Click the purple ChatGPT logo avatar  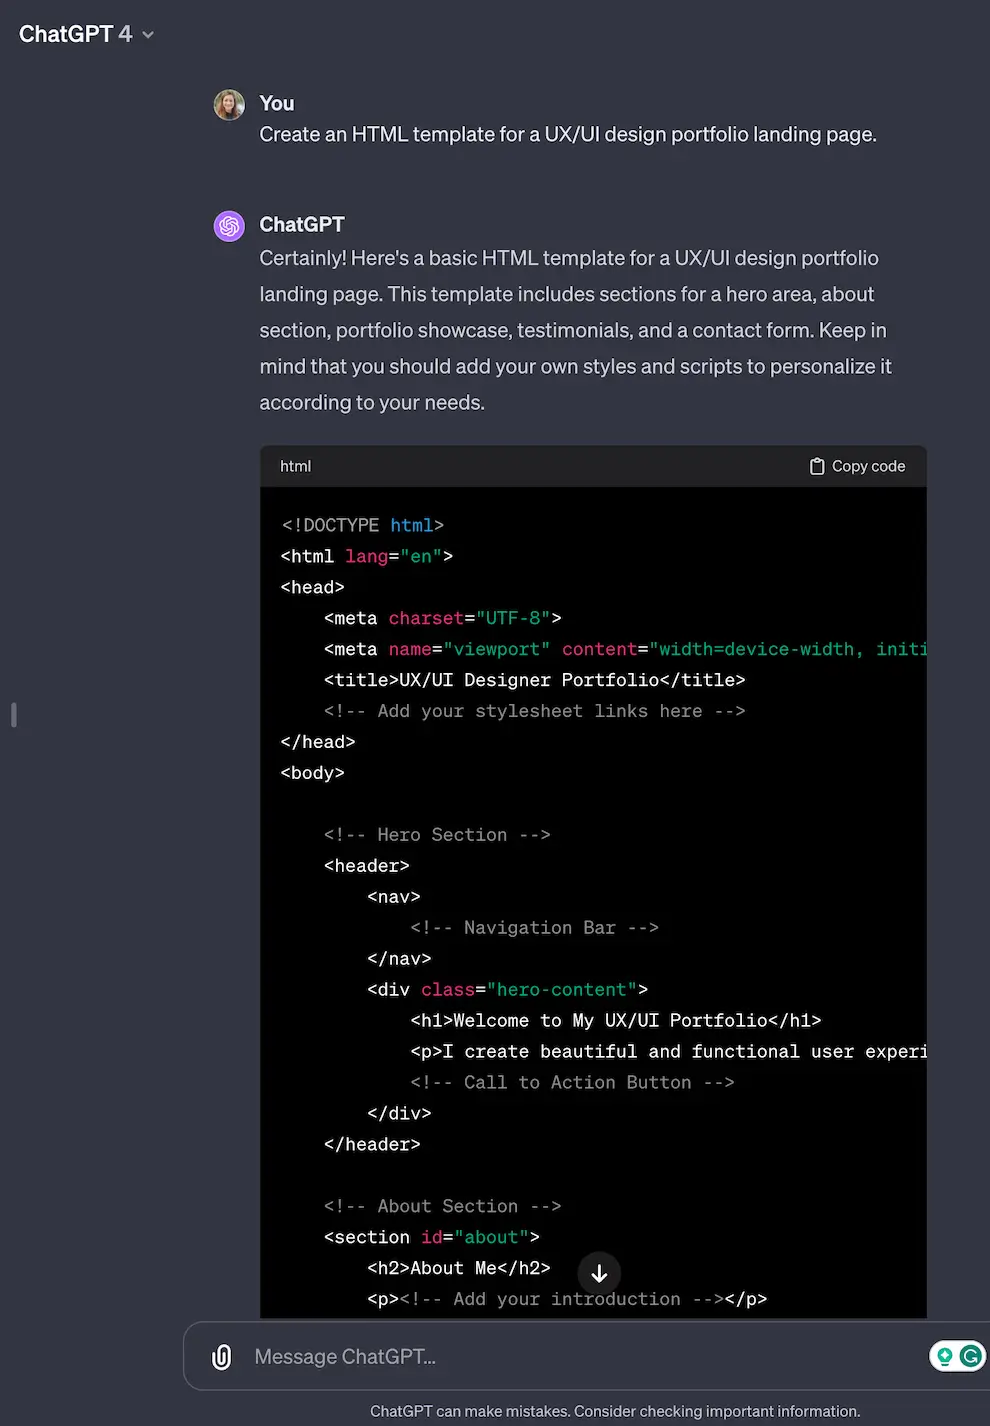[x=229, y=226]
